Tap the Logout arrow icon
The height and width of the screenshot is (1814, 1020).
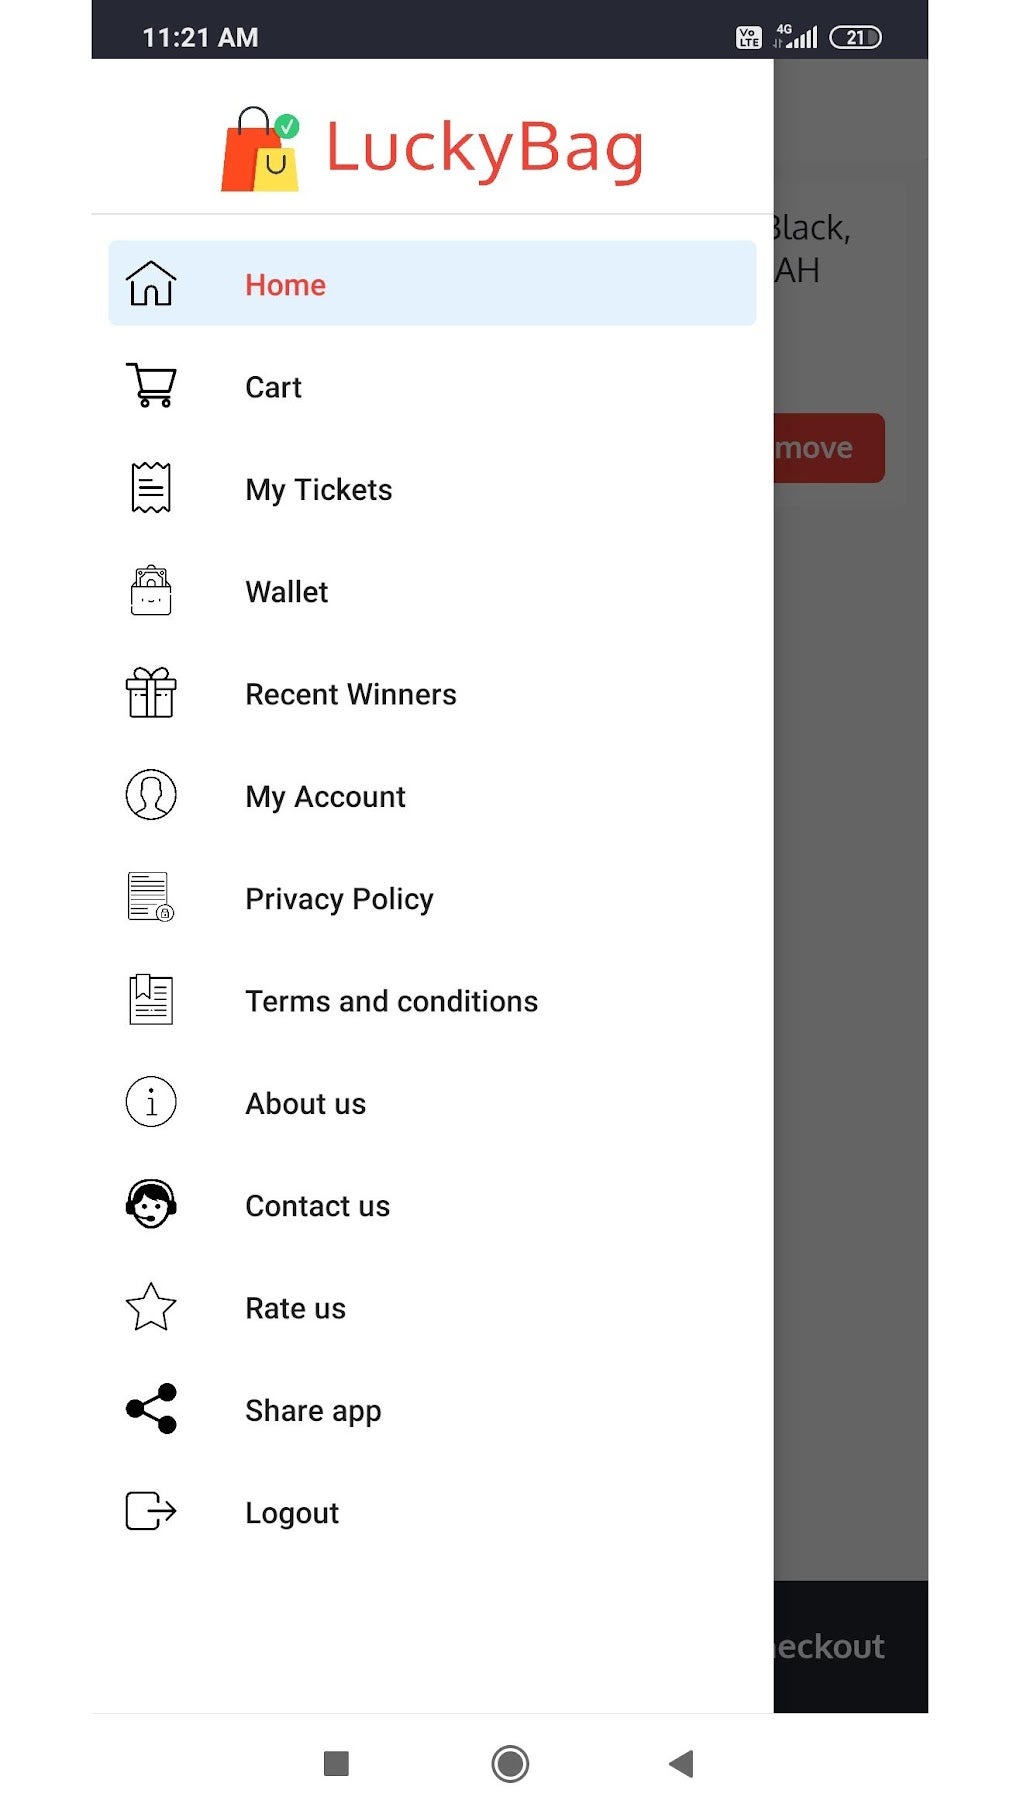pyautogui.click(x=151, y=1511)
